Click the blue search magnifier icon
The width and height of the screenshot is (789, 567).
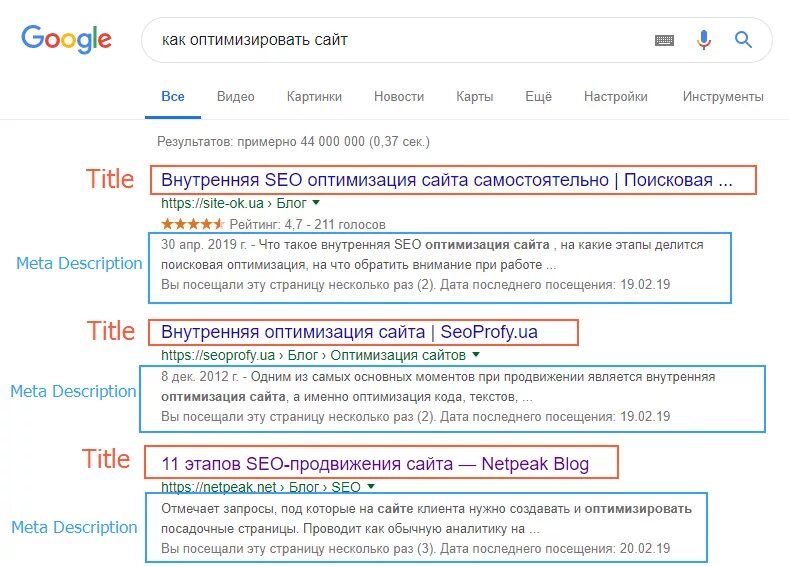click(x=743, y=39)
